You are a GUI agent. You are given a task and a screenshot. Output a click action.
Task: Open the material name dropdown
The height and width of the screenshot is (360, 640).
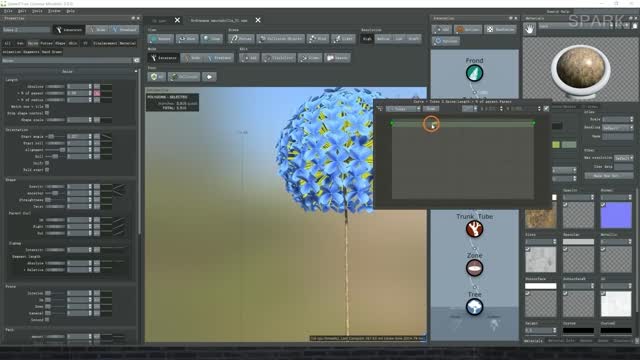[575, 26]
